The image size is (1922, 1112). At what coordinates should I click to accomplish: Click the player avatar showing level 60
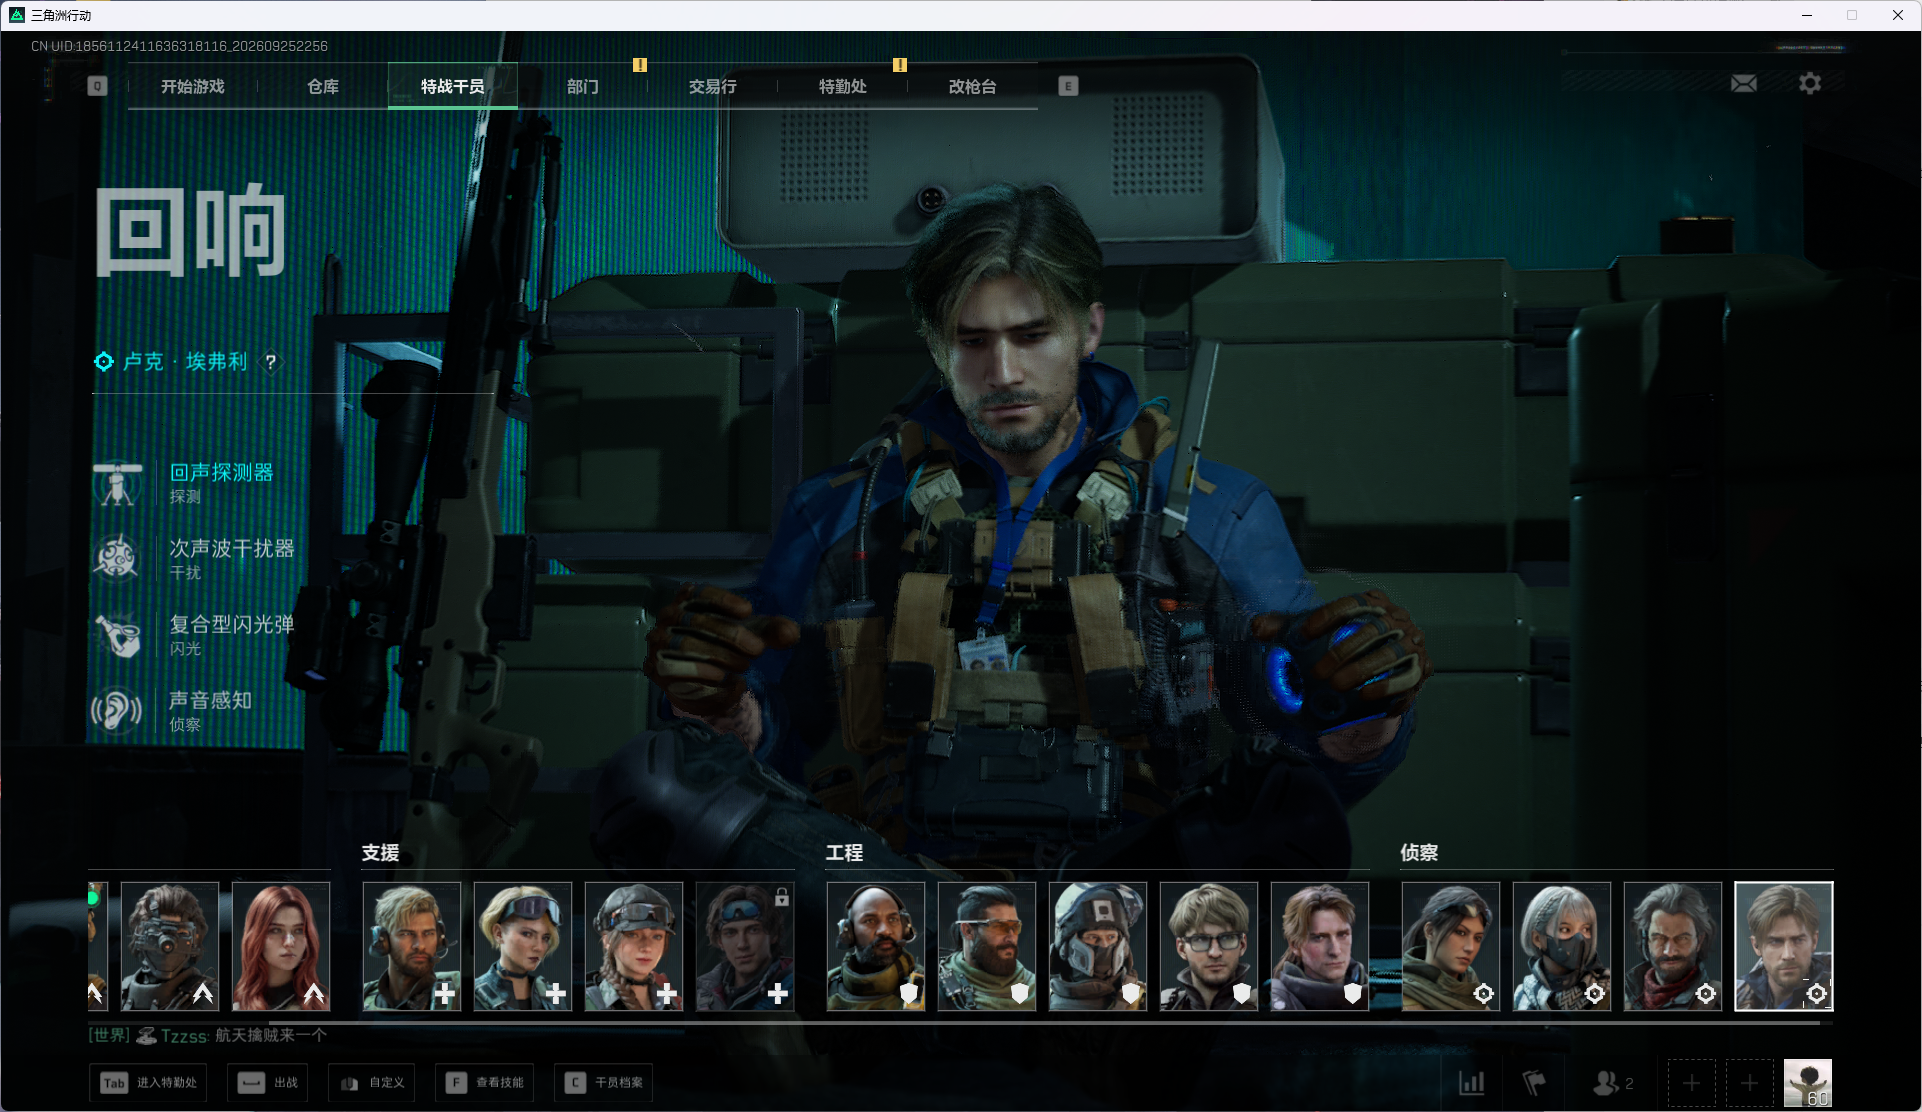tap(1808, 1083)
